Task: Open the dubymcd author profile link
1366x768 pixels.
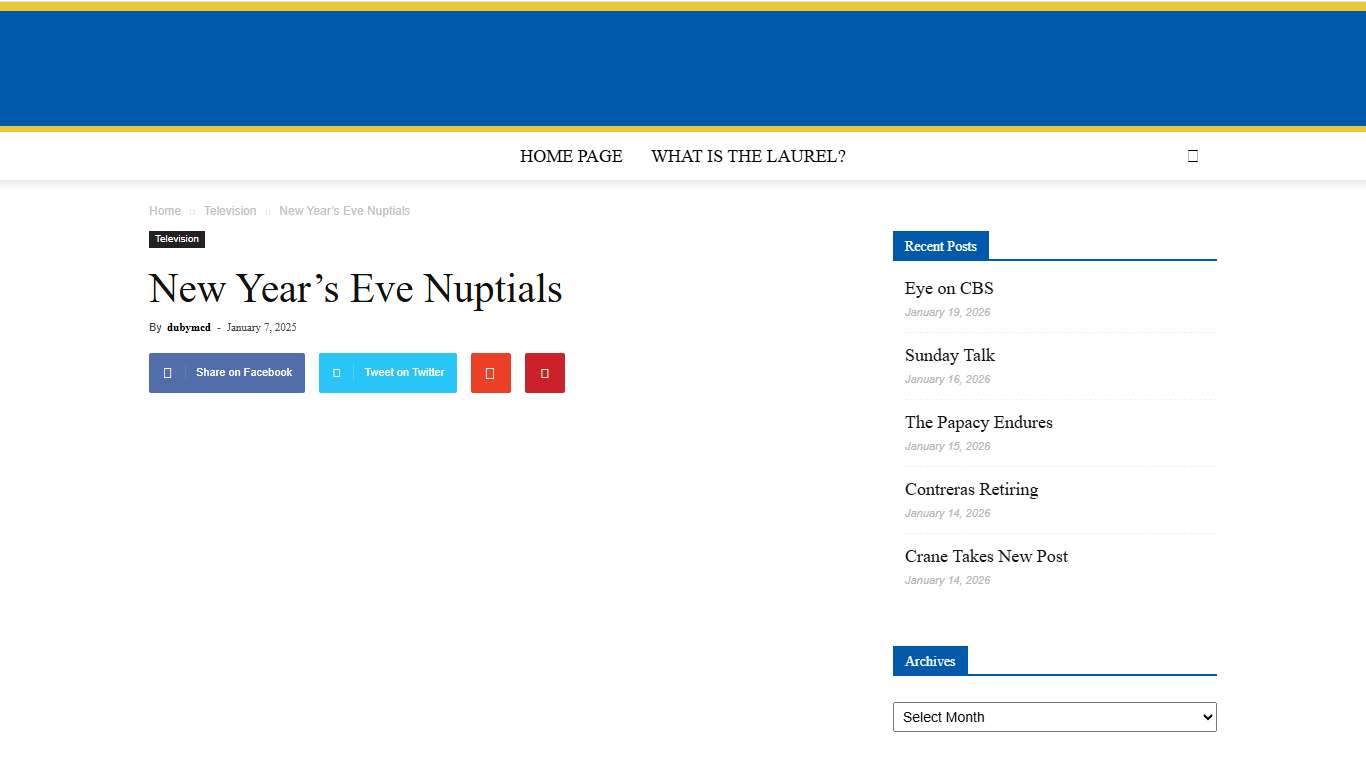Action: click(x=189, y=327)
